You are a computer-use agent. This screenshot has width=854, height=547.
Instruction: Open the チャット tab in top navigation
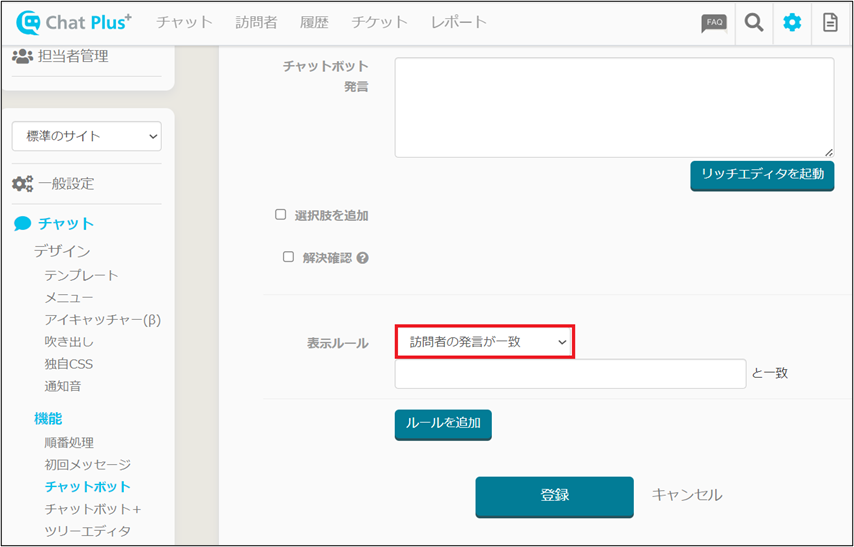pyautogui.click(x=185, y=22)
